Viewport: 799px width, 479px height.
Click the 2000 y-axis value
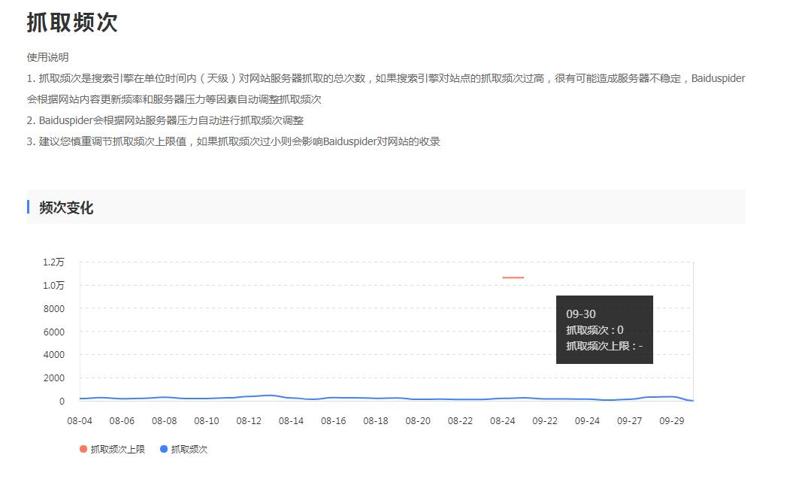tap(54, 378)
